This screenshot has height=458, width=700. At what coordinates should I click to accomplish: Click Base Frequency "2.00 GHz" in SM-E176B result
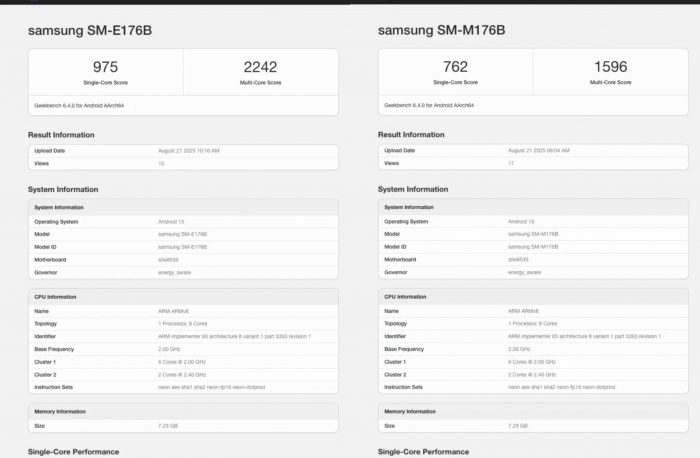(x=169, y=349)
